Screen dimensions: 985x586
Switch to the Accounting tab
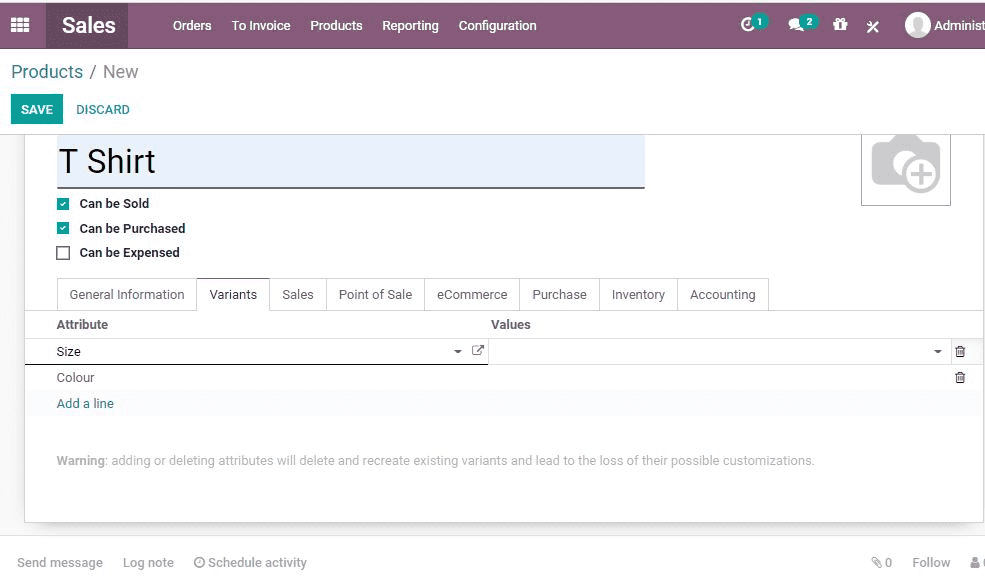(x=722, y=295)
